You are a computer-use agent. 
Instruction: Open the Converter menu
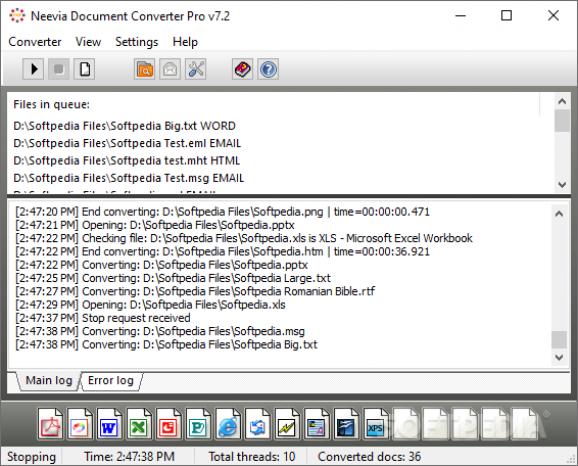[x=35, y=42]
